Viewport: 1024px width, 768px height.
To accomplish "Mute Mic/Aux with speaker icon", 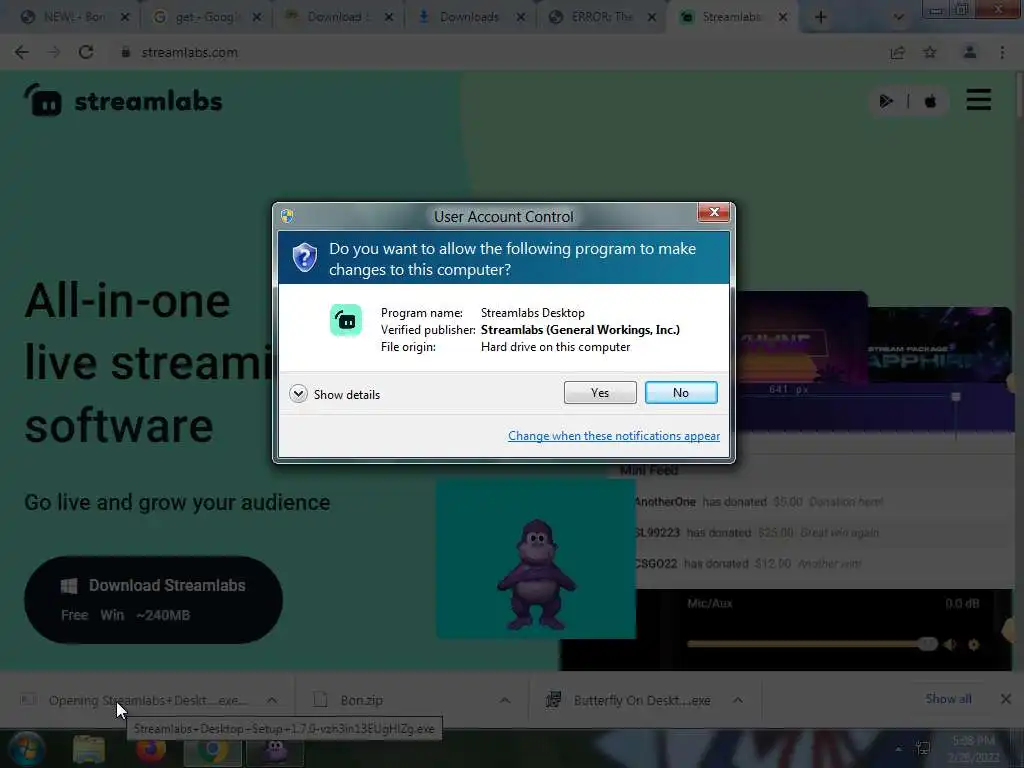I will pos(950,645).
